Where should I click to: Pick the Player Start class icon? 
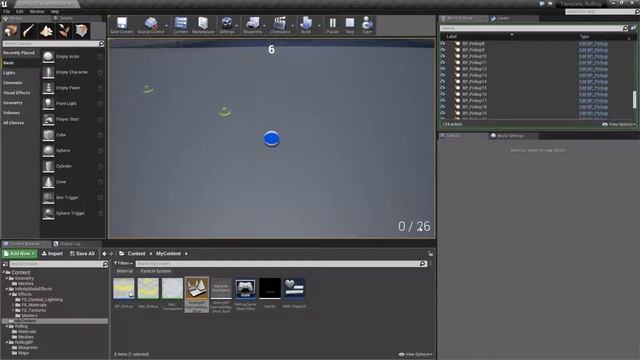48,119
